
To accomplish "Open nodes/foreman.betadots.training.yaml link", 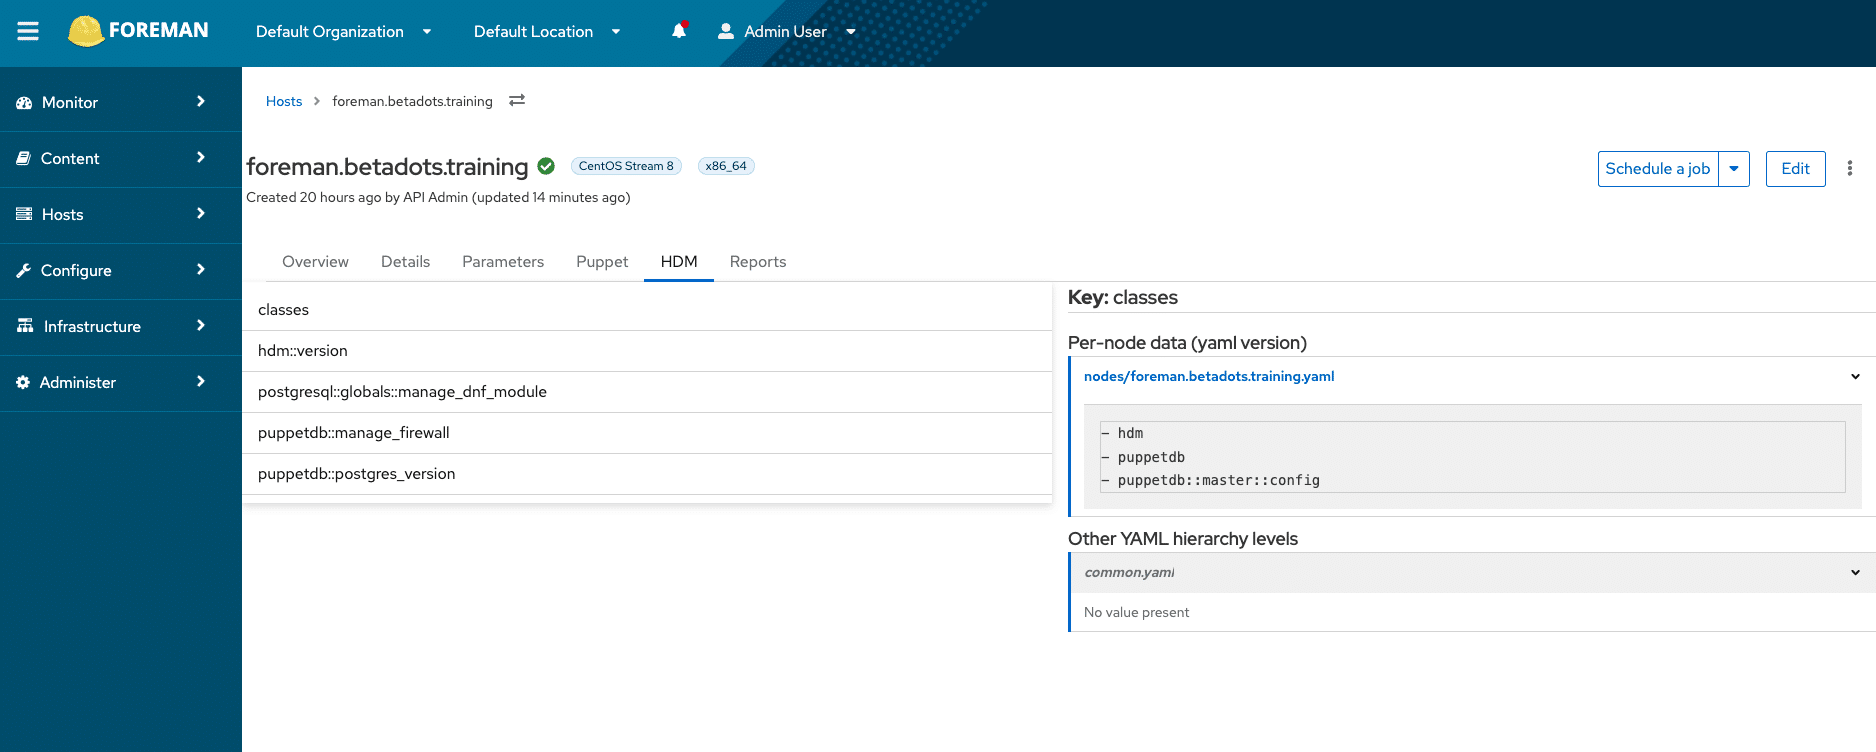I will 1209,376.
